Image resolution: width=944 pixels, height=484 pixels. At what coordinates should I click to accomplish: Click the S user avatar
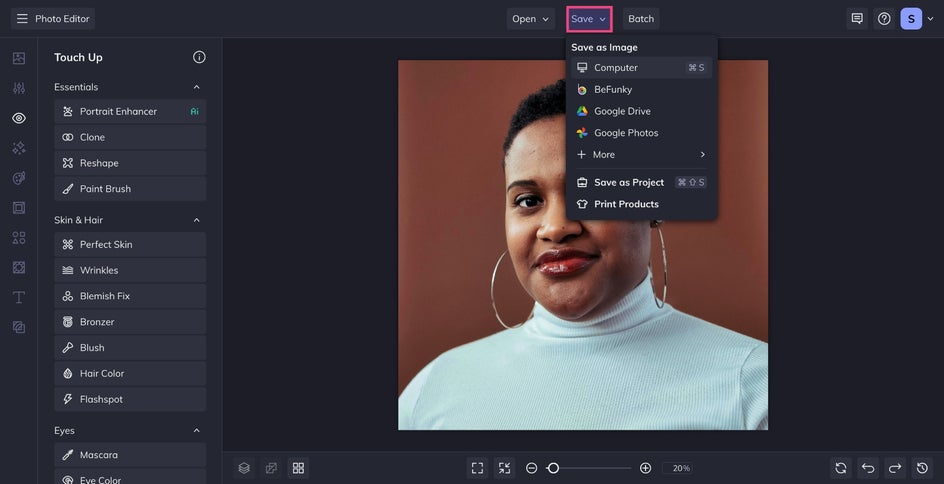click(911, 19)
